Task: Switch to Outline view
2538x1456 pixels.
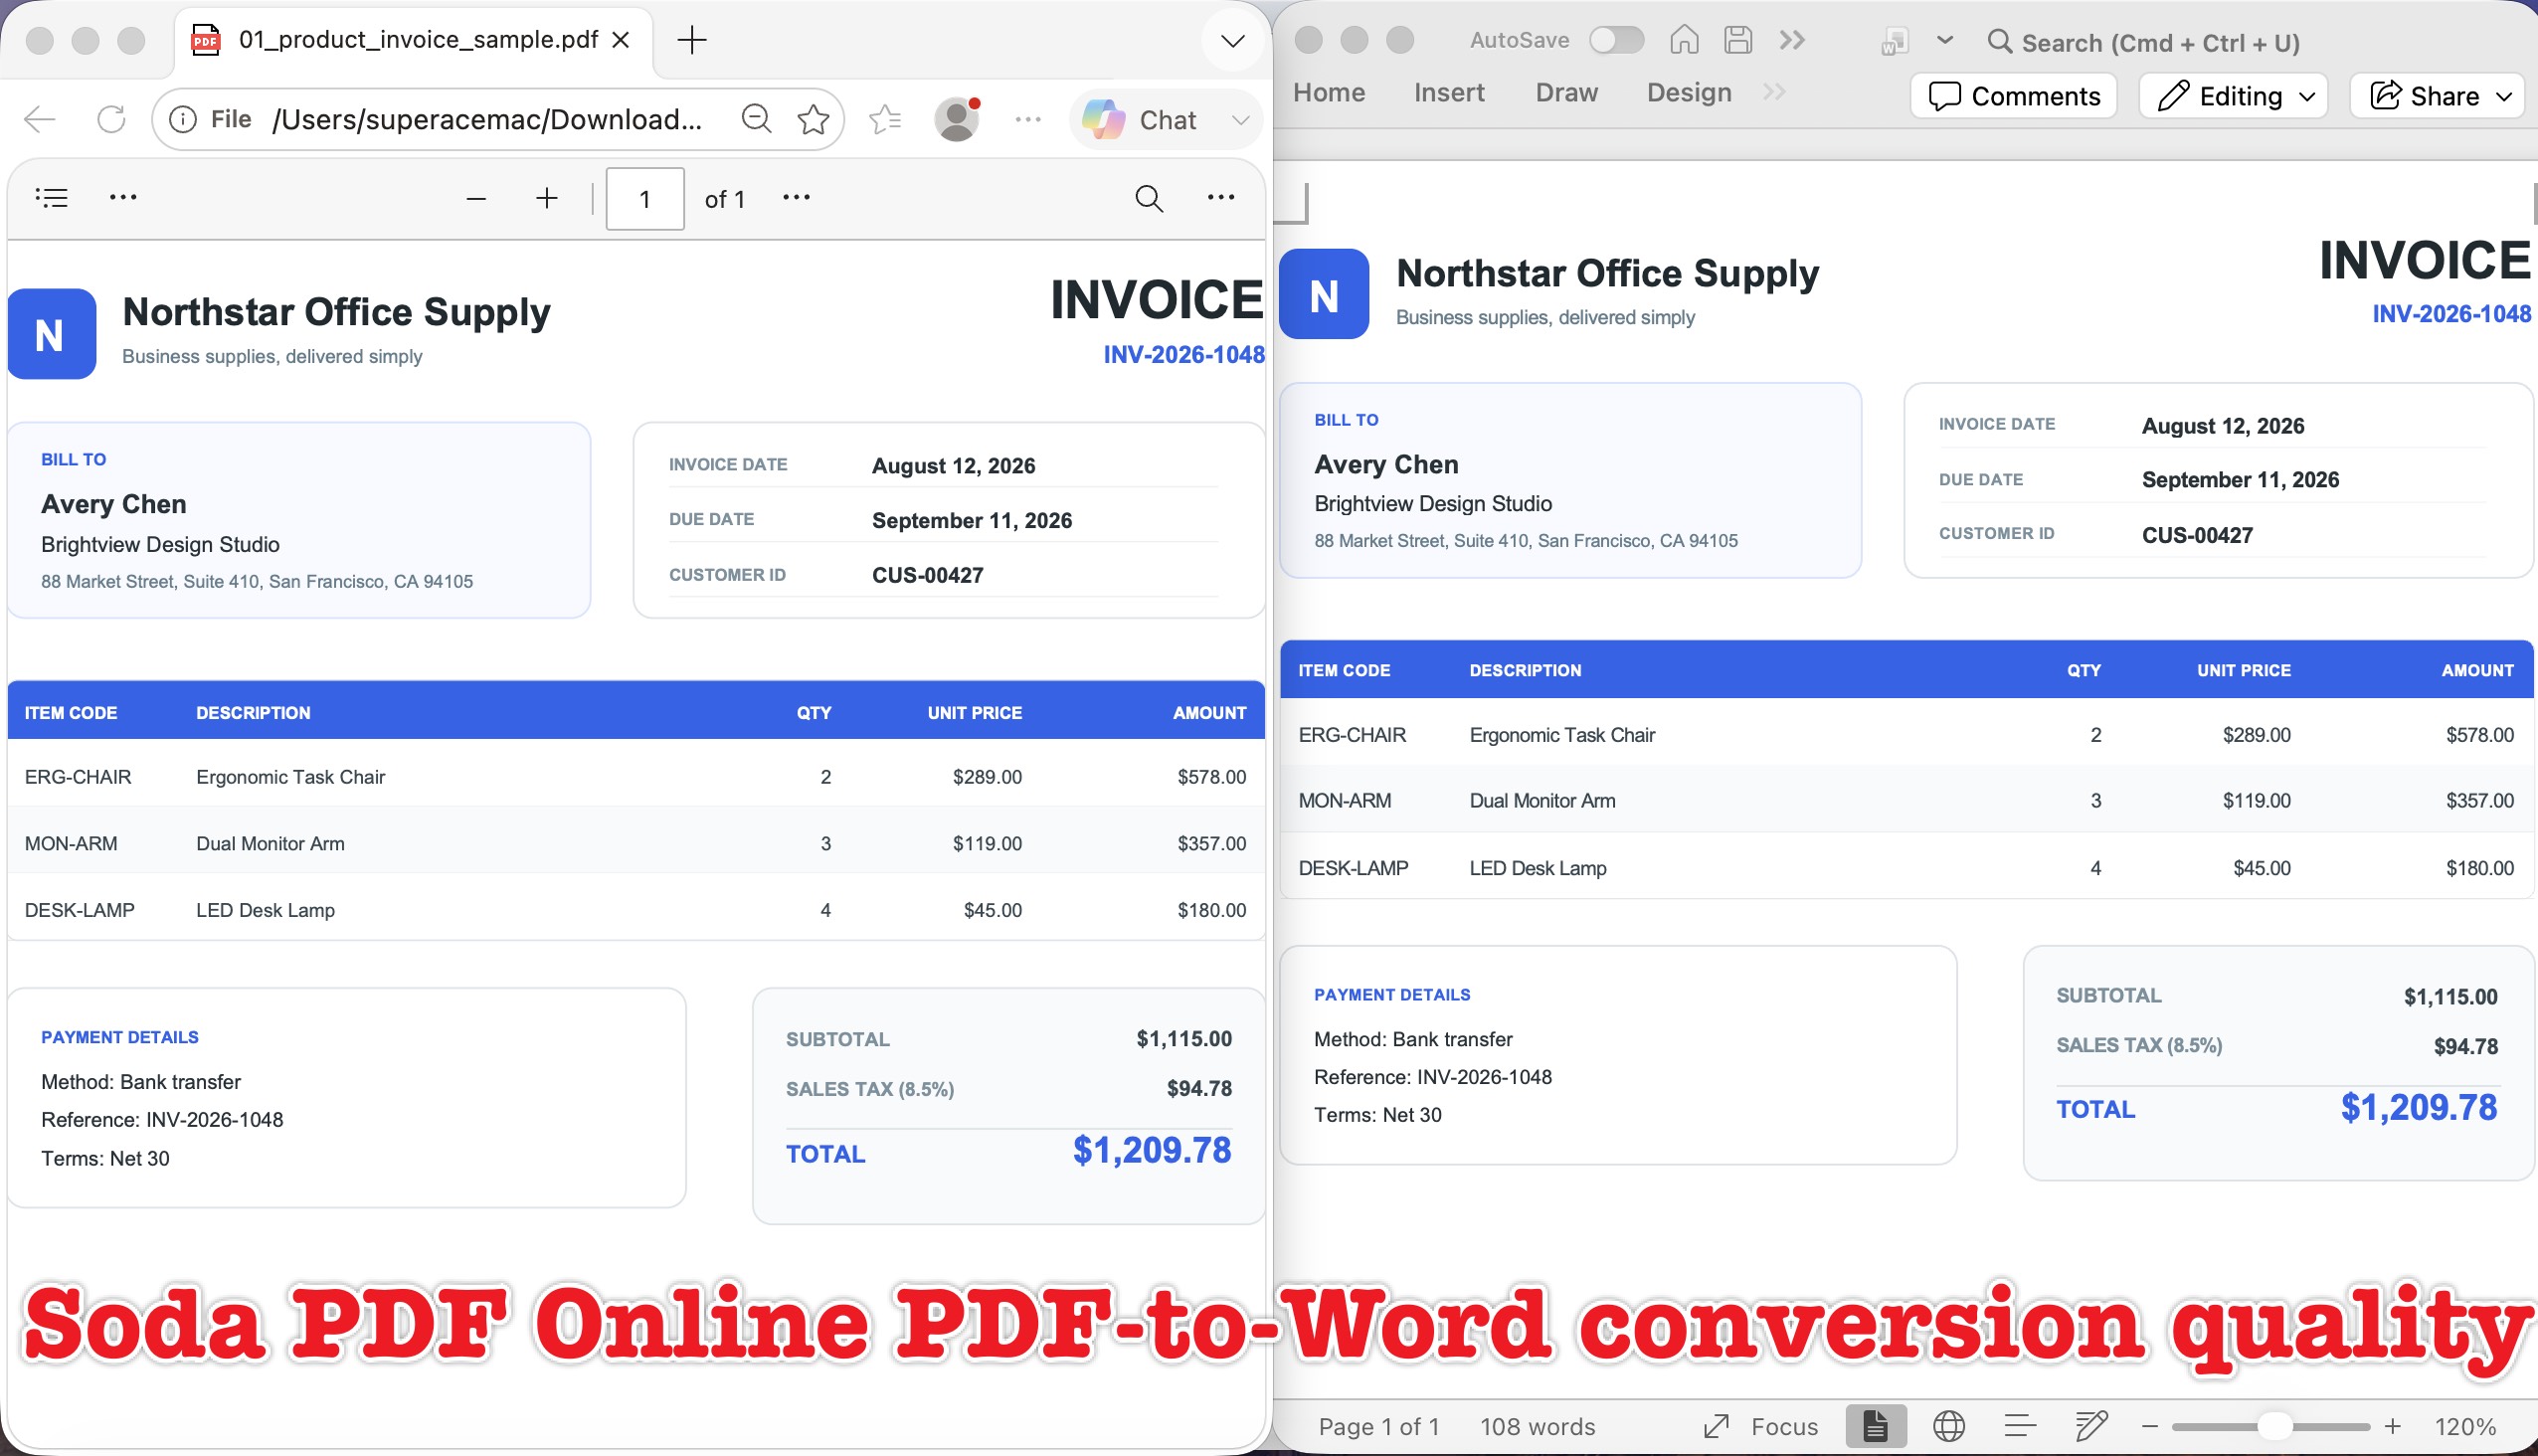Action: click(x=2020, y=1426)
